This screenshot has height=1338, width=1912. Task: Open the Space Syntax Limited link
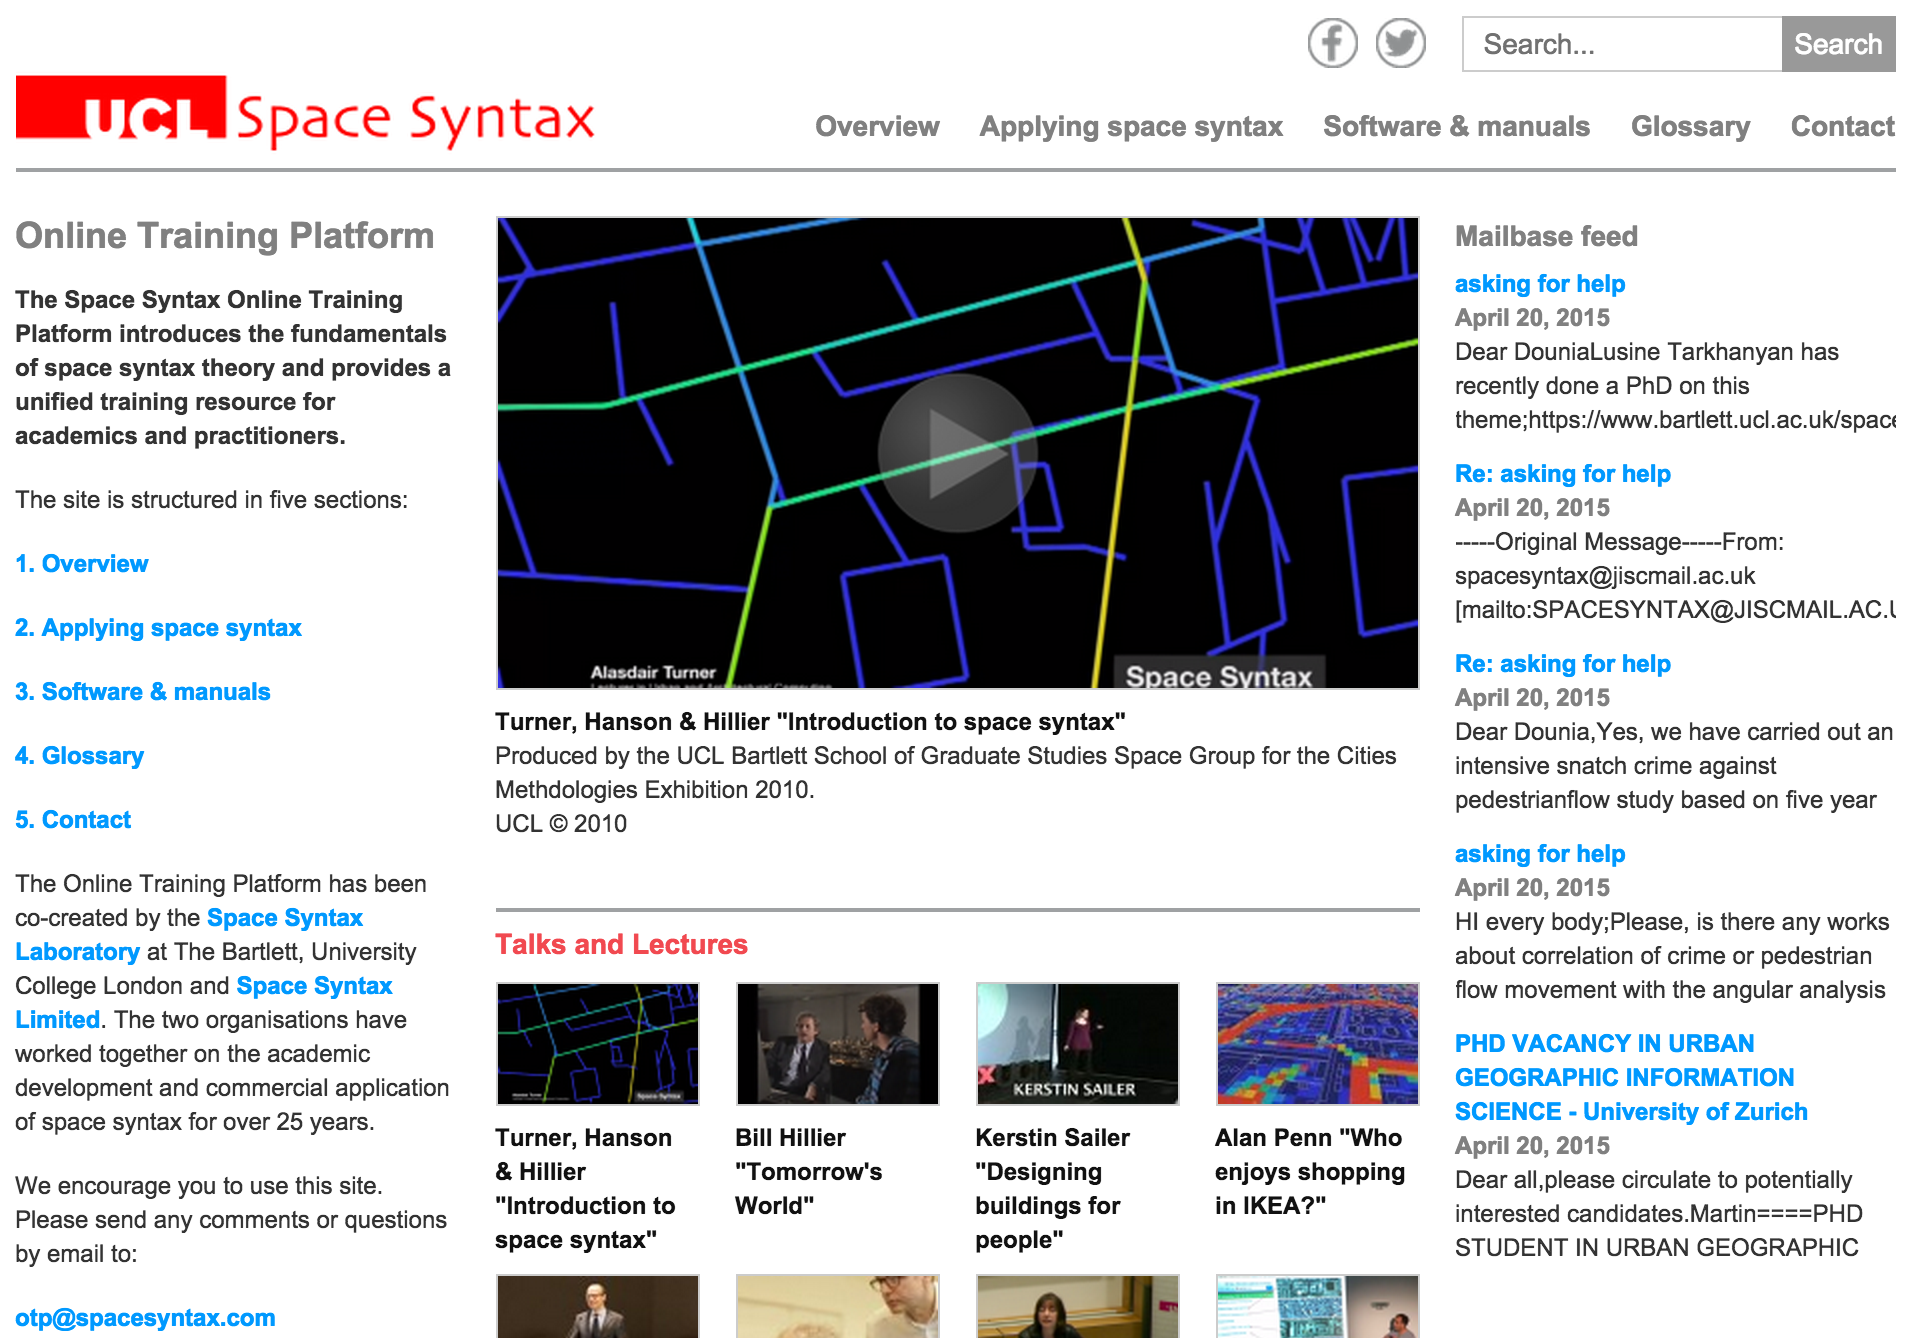(314, 986)
